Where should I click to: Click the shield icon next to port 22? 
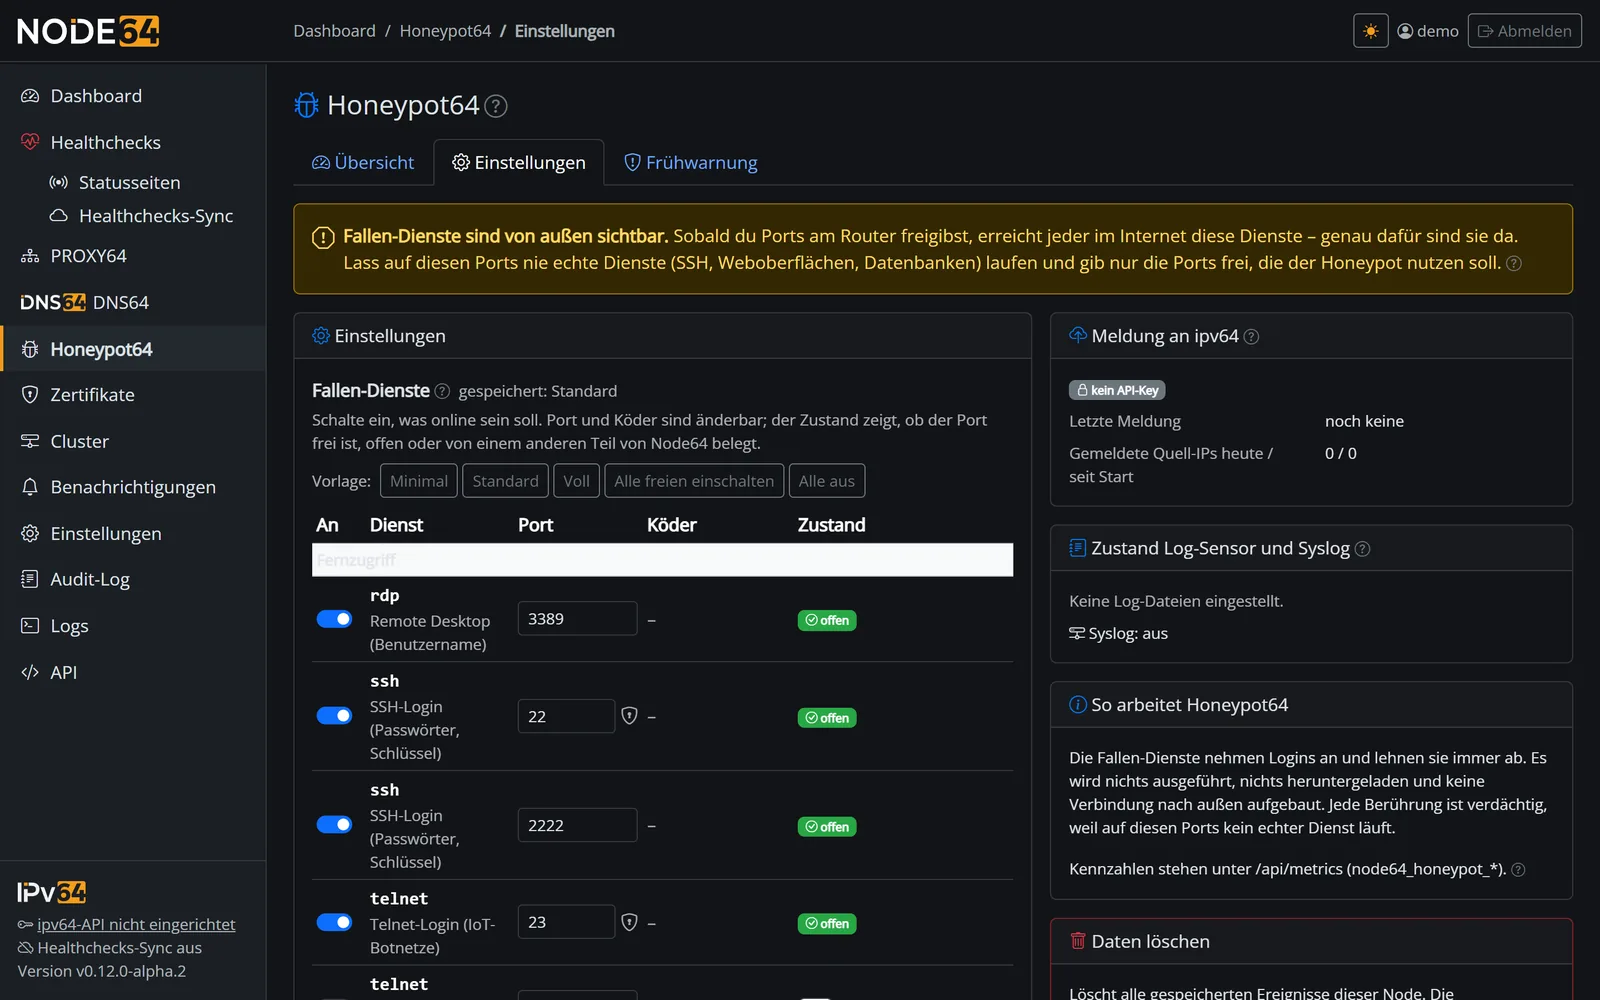point(629,716)
